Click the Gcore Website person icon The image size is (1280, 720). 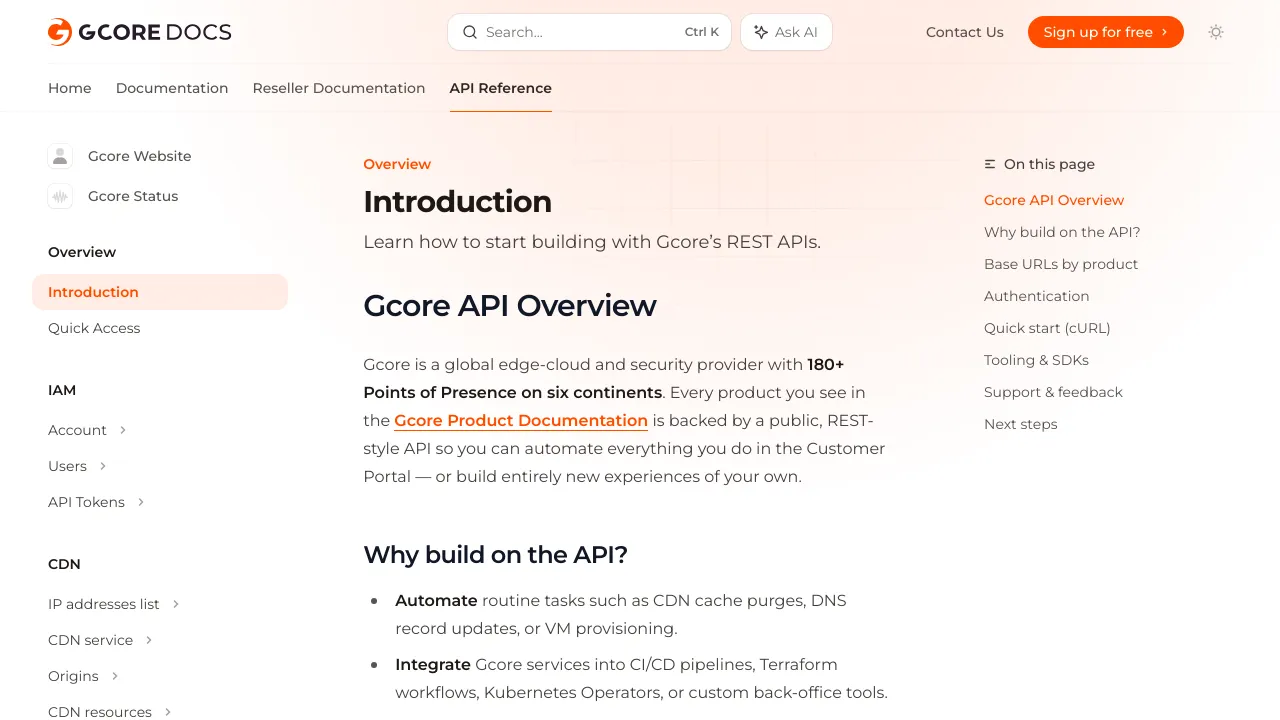coord(60,156)
